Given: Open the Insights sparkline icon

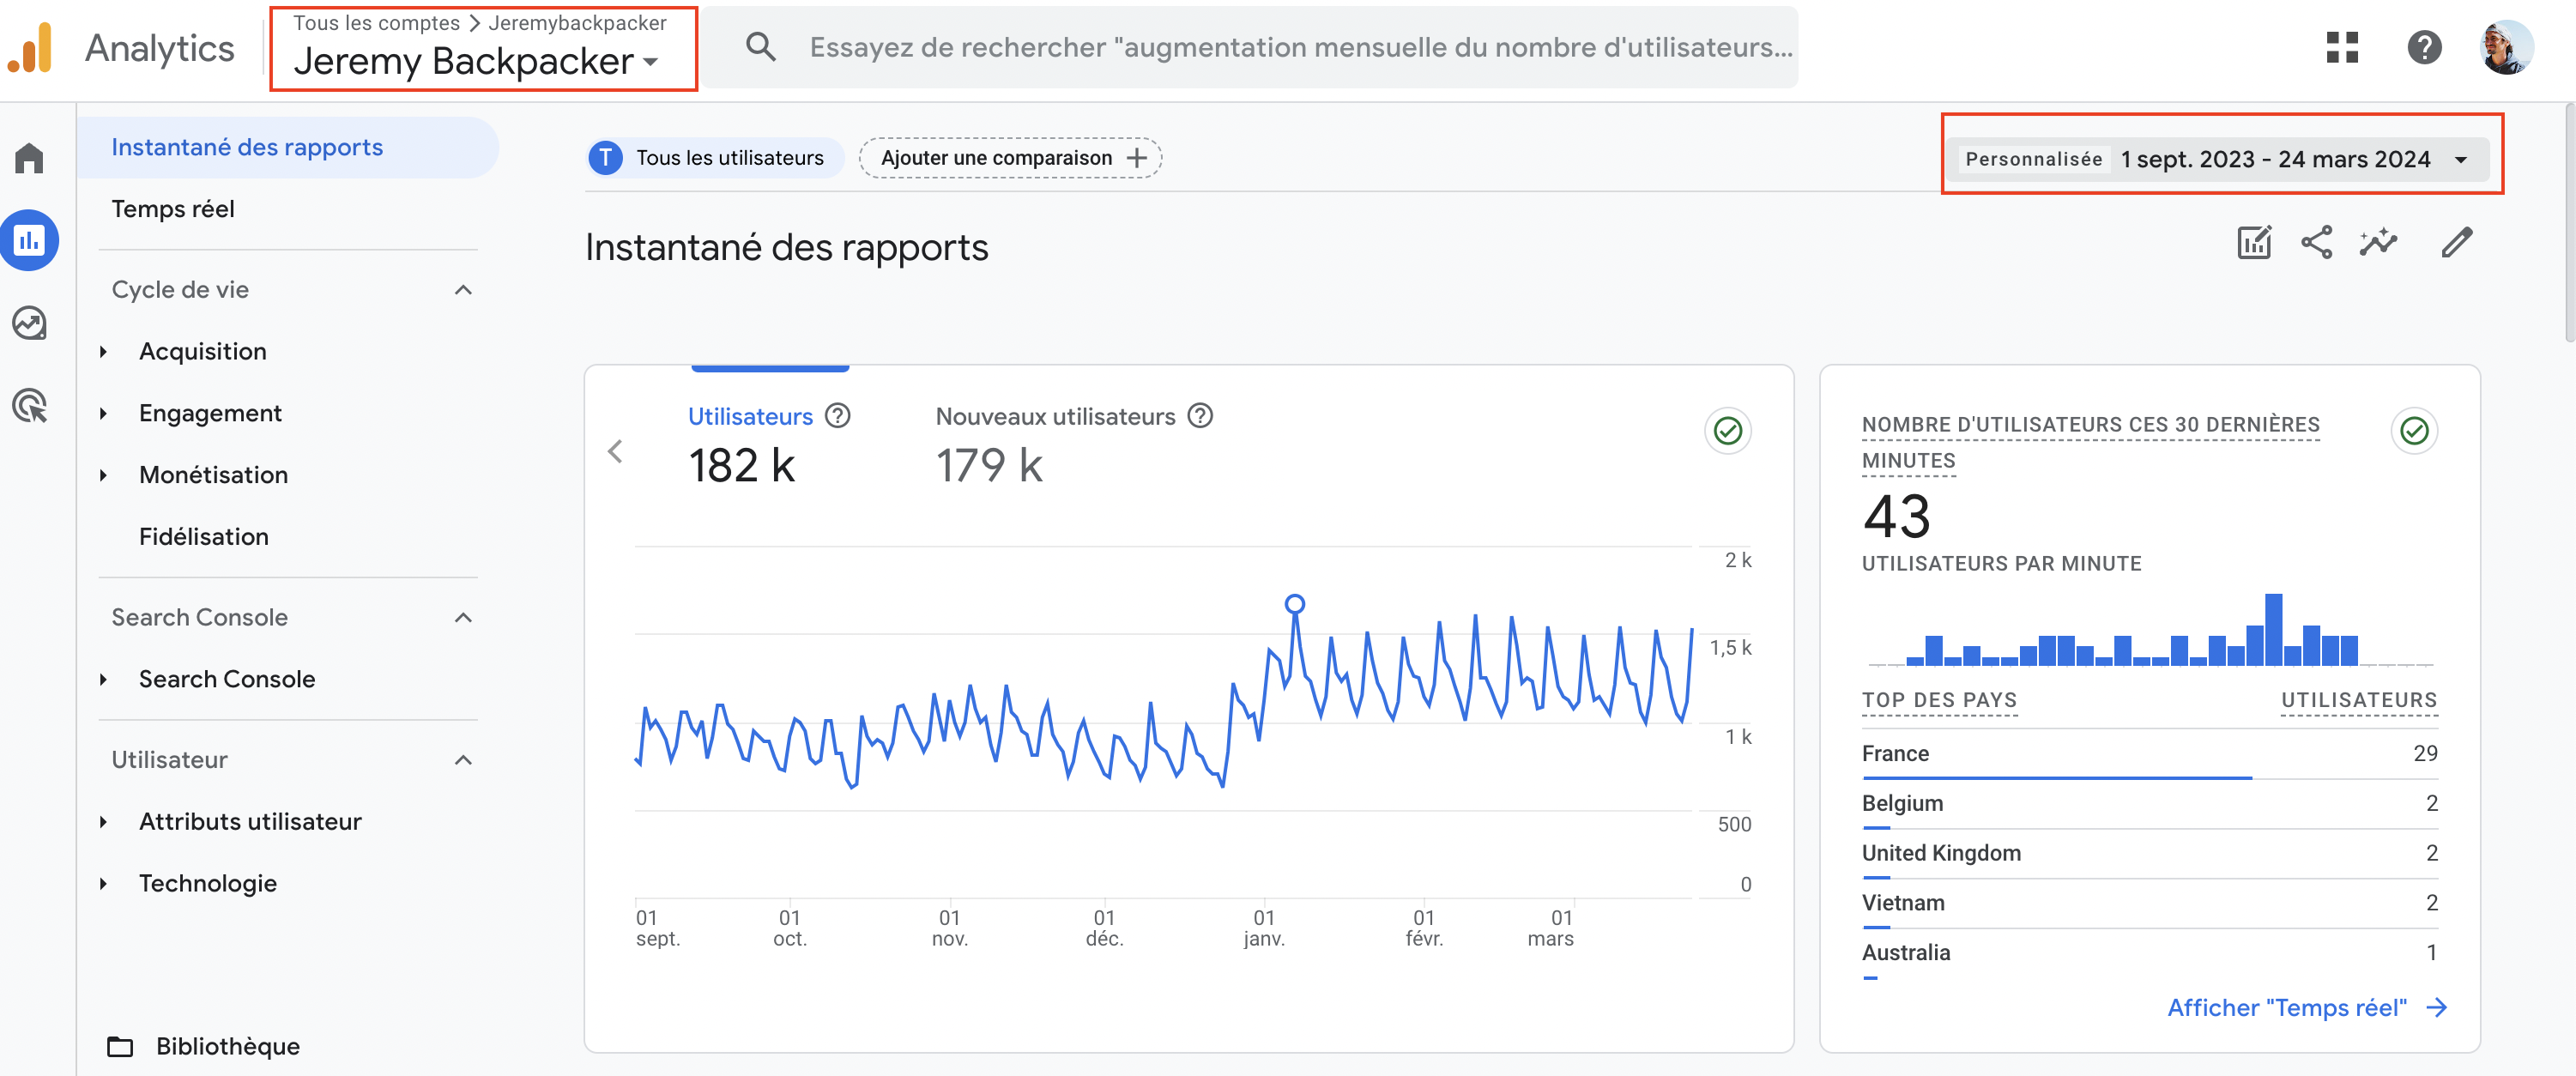Looking at the screenshot, I should click(2378, 243).
